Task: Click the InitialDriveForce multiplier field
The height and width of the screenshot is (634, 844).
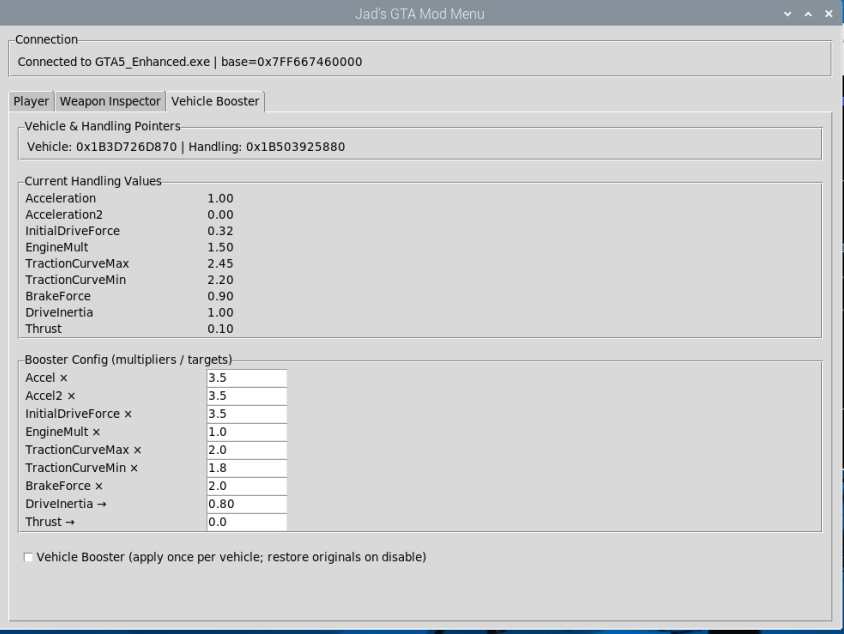Action: pos(247,414)
